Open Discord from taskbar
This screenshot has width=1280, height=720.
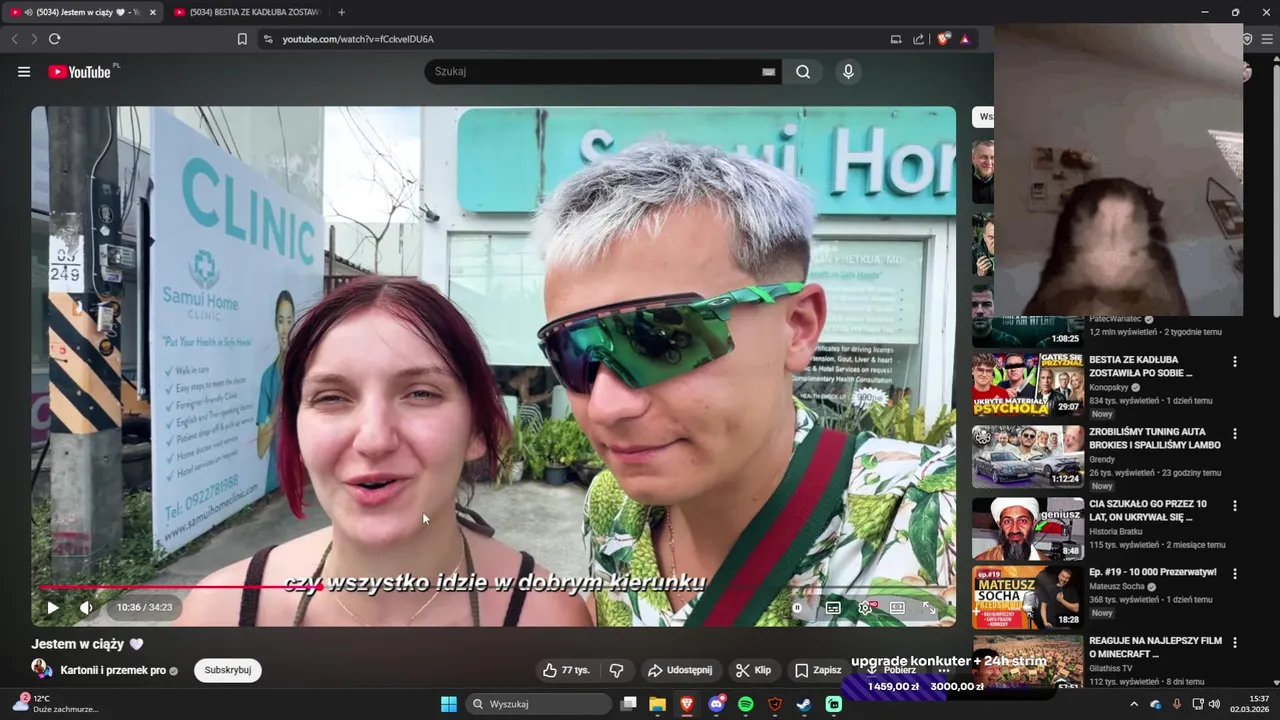(x=716, y=704)
